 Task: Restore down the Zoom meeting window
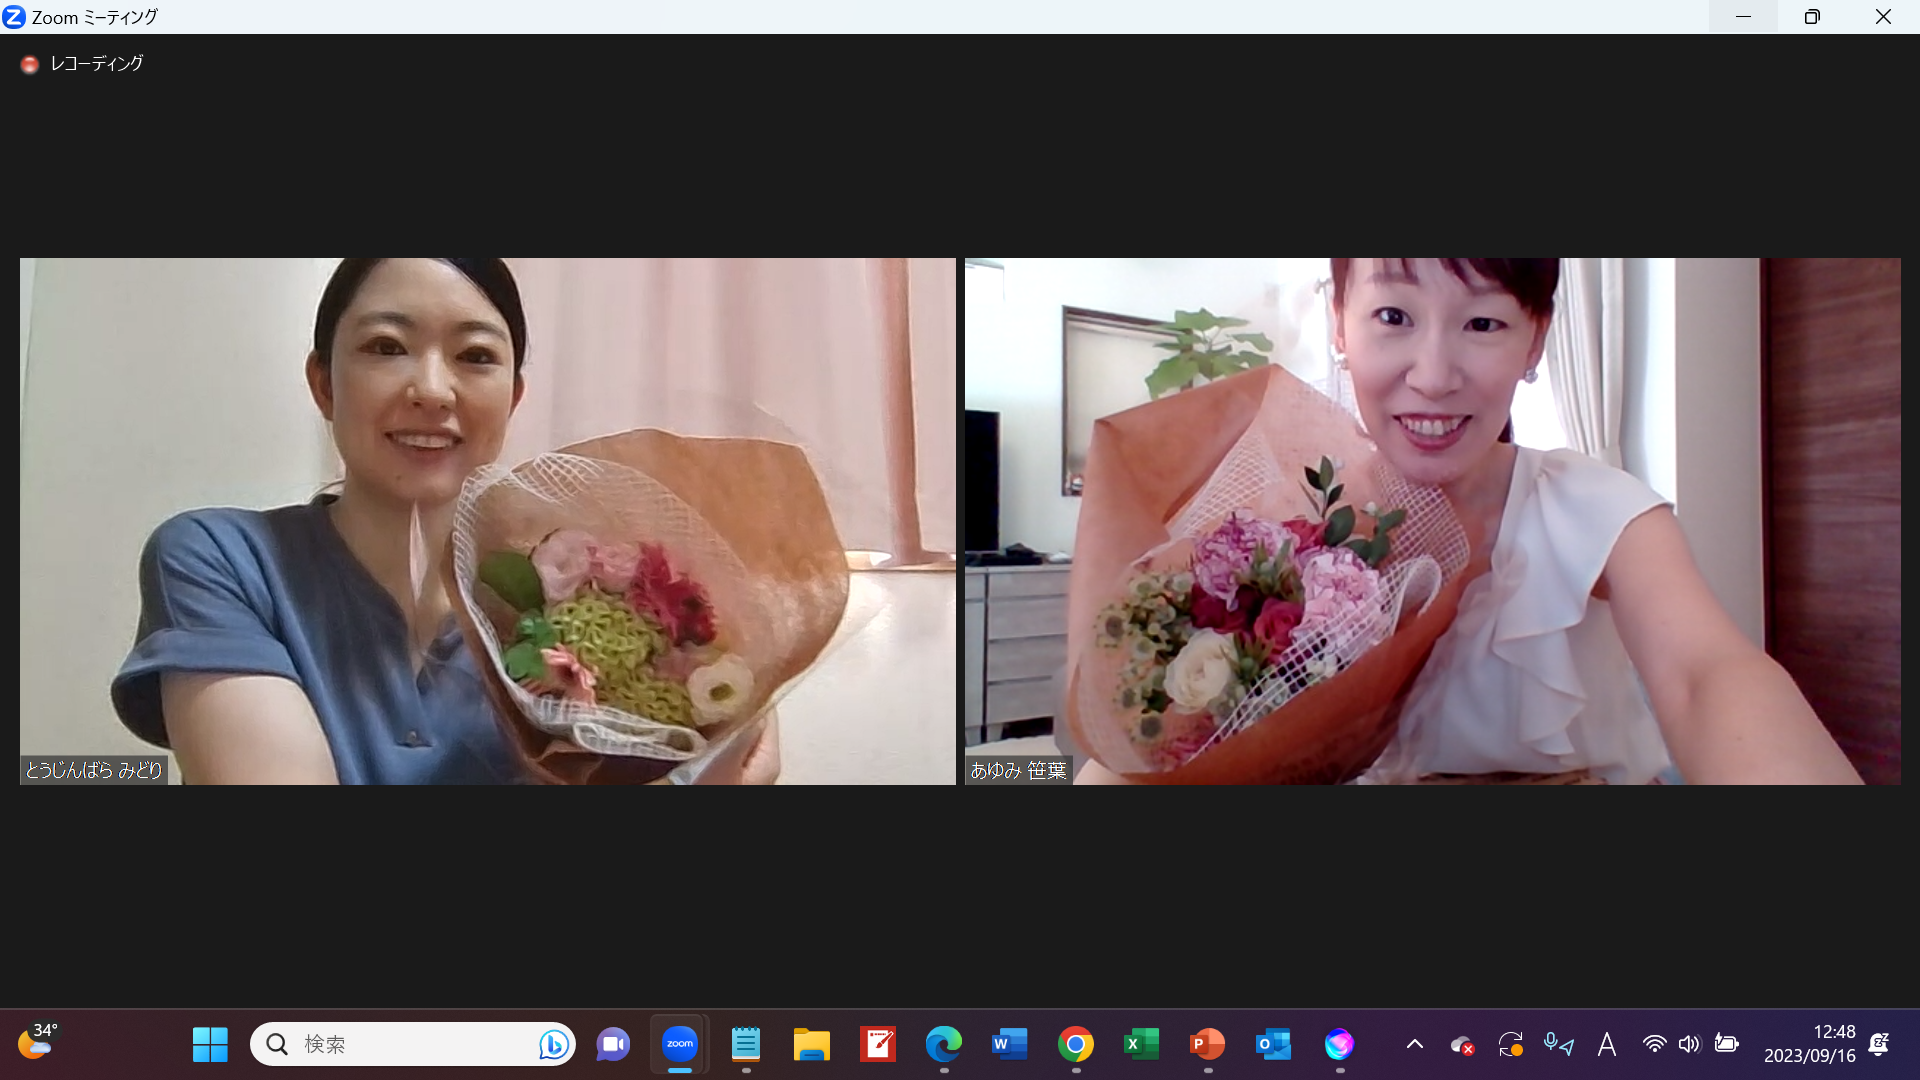[x=1812, y=17]
